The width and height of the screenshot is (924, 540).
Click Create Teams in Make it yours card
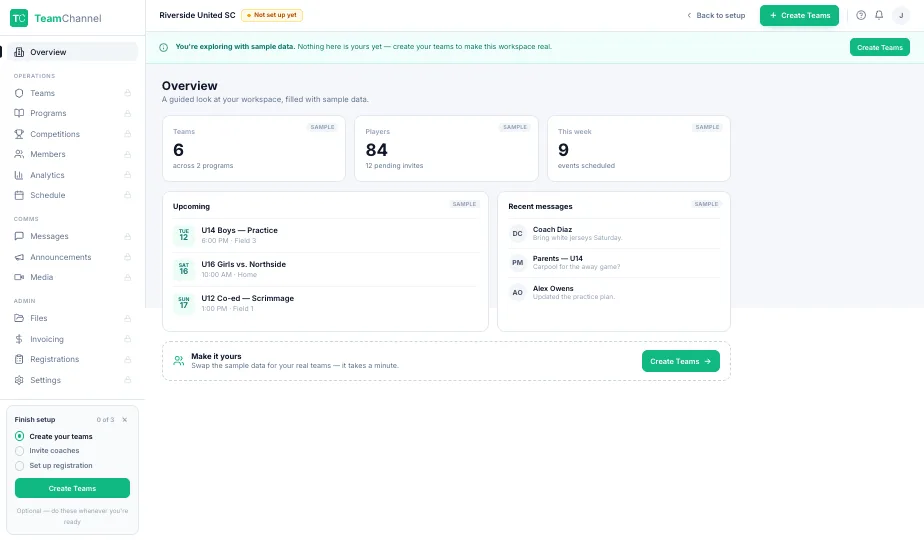(x=681, y=361)
